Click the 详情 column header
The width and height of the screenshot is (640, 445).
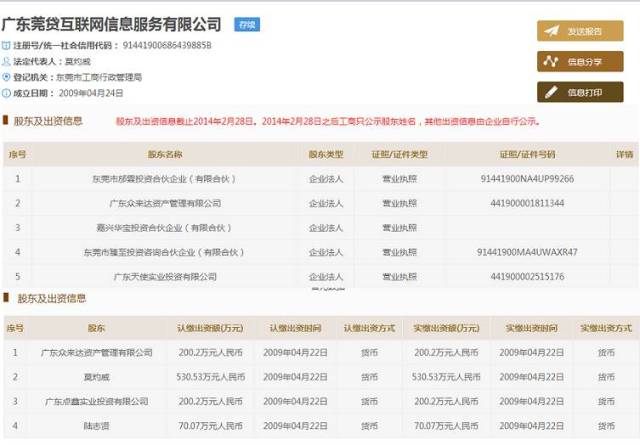[624, 154]
